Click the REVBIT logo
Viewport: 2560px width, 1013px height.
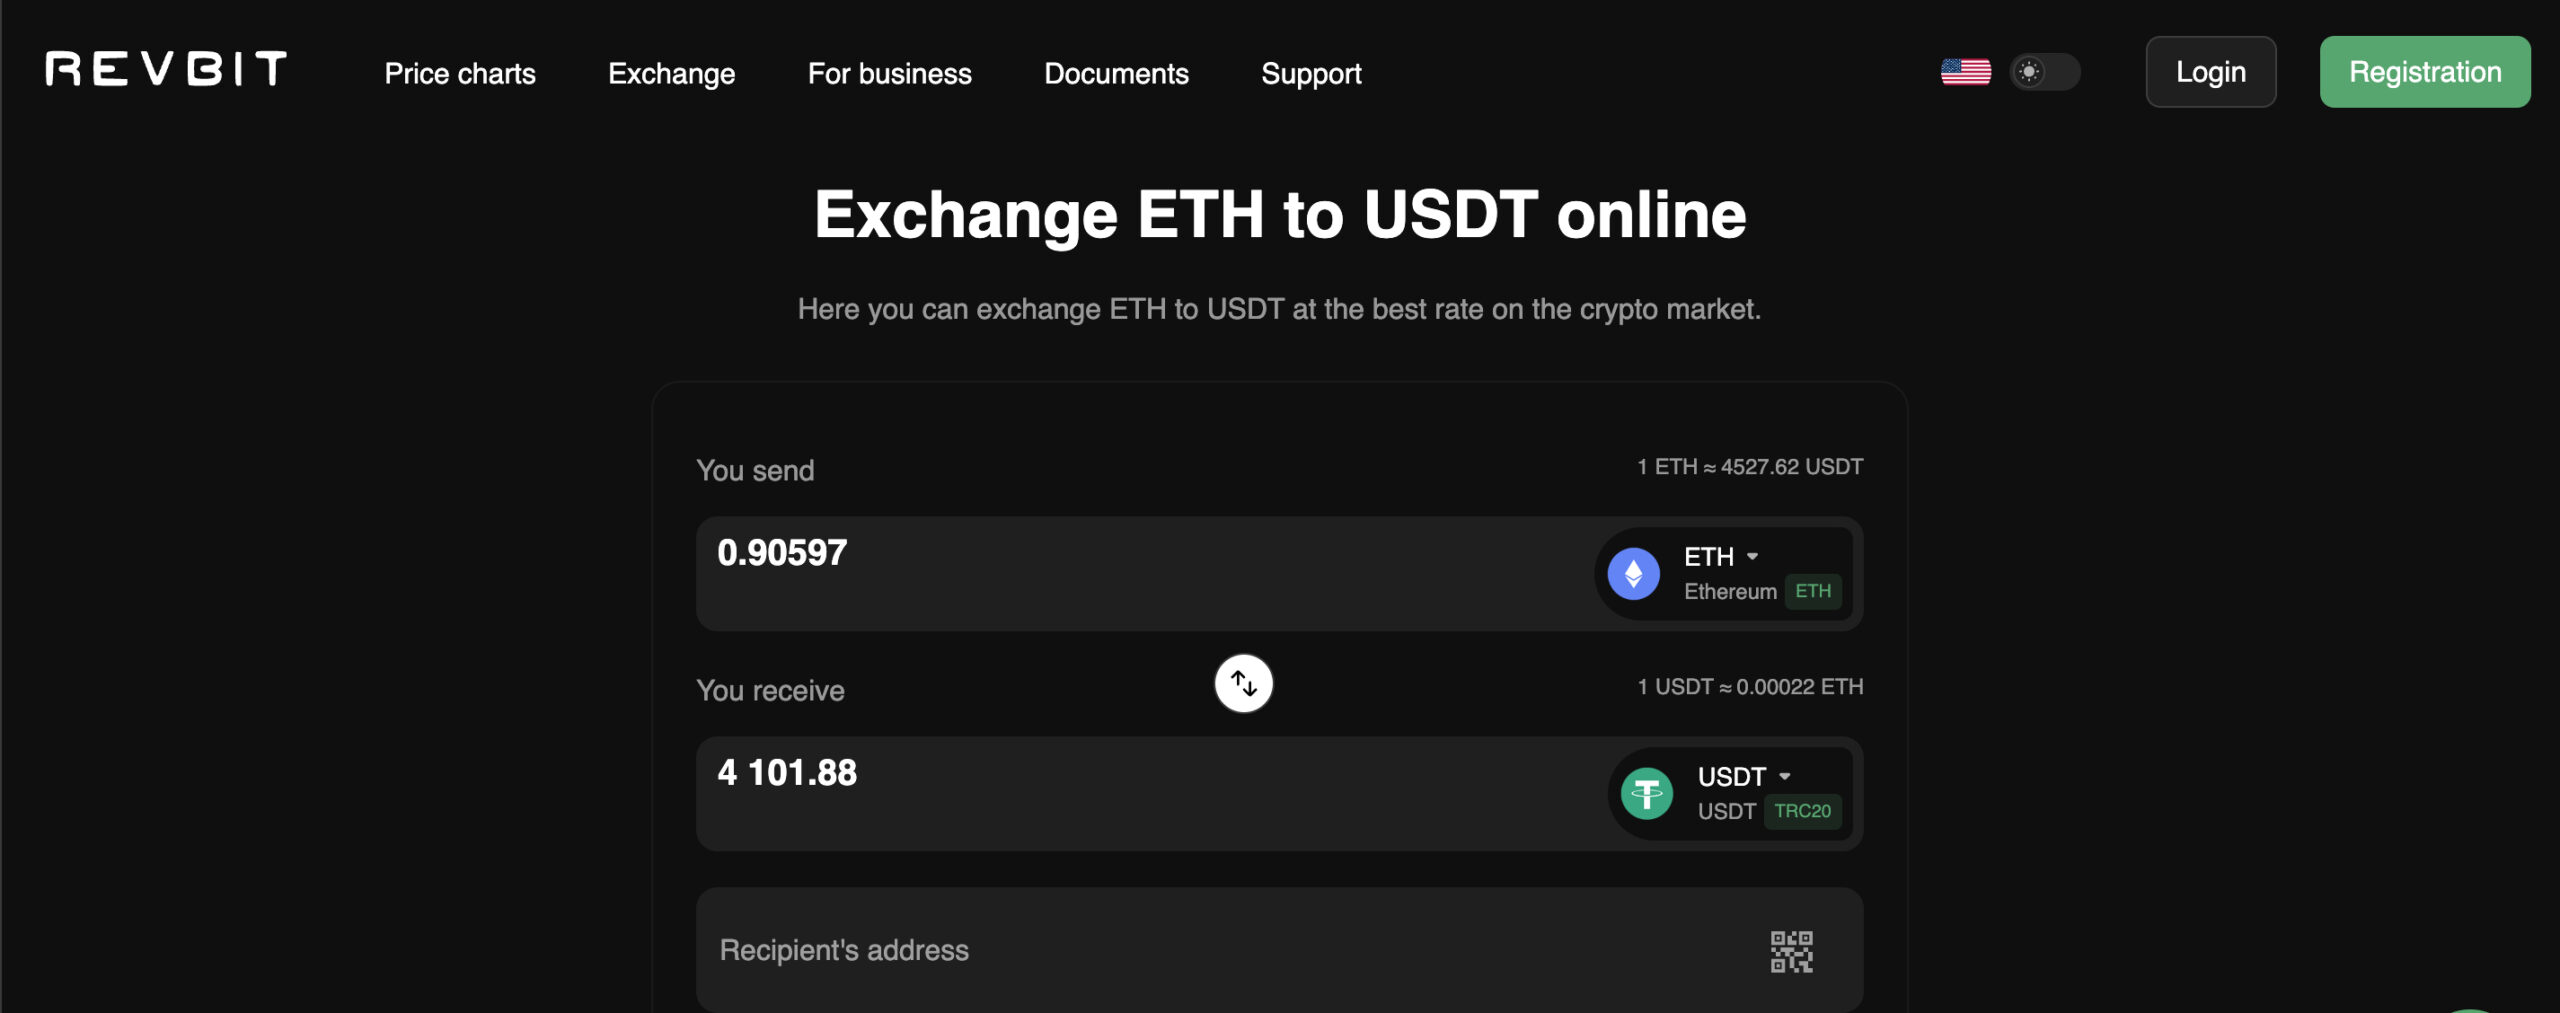(166, 70)
